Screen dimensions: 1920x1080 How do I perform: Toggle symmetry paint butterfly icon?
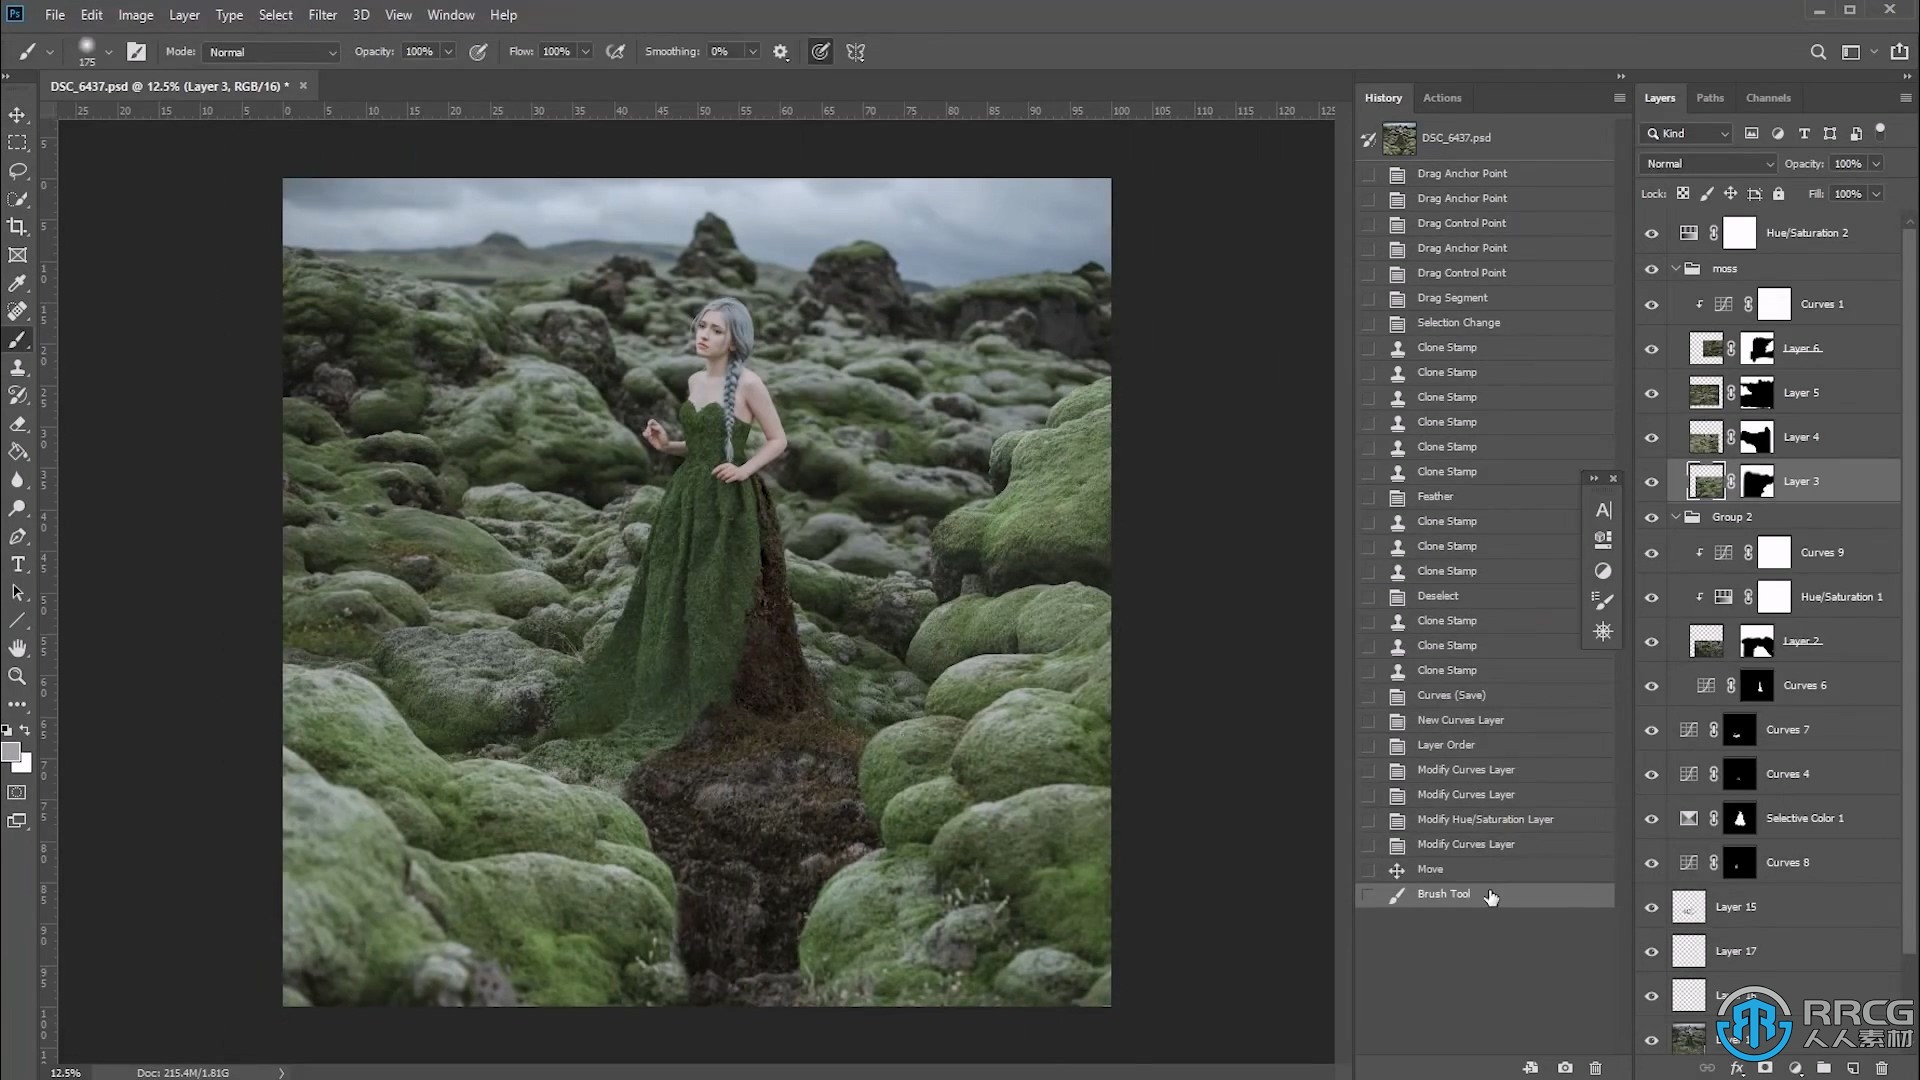click(856, 52)
